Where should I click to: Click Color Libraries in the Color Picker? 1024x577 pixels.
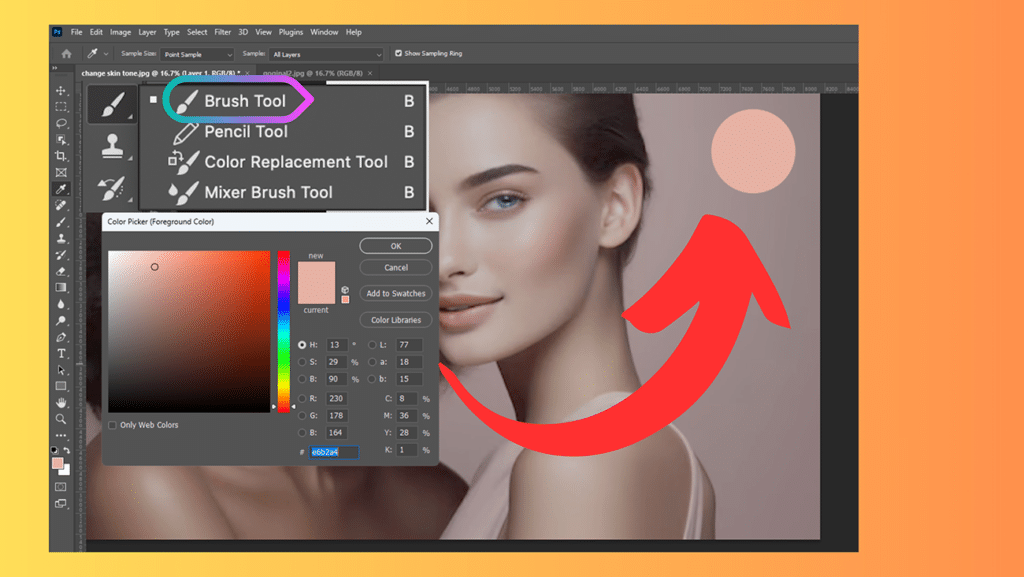pos(395,319)
